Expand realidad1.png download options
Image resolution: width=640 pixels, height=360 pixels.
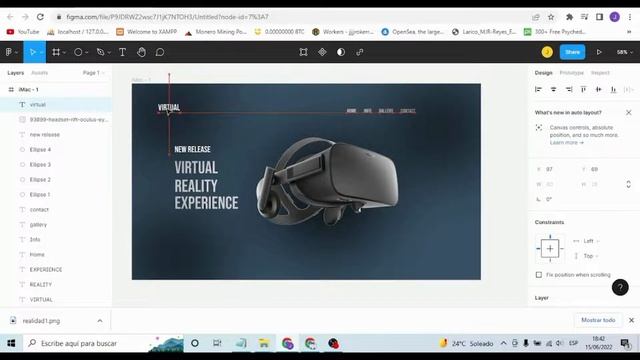100,321
